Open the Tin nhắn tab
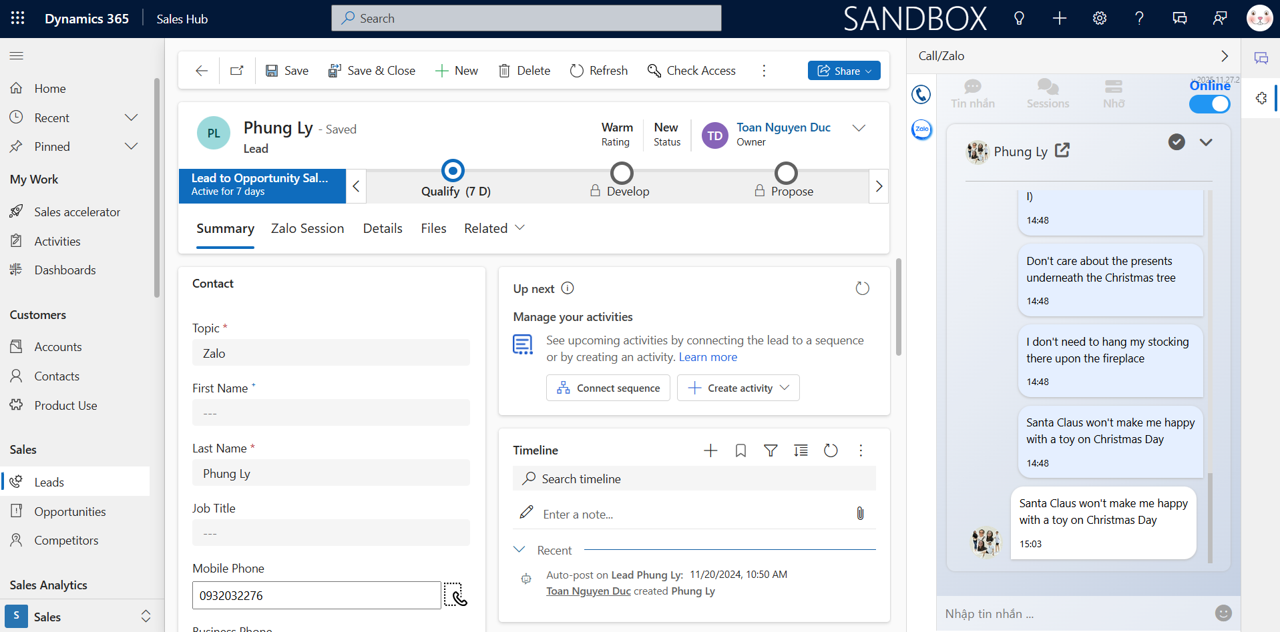This screenshot has width=1280, height=632. click(972, 94)
